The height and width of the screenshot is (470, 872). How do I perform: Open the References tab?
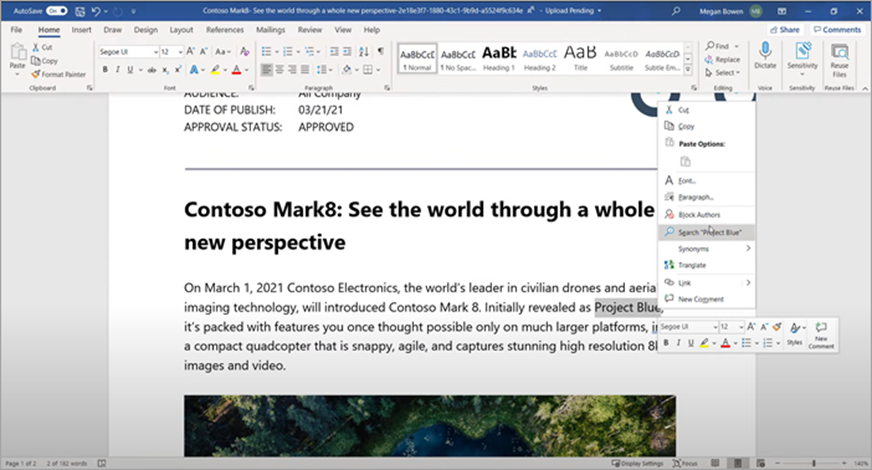(225, 29)
